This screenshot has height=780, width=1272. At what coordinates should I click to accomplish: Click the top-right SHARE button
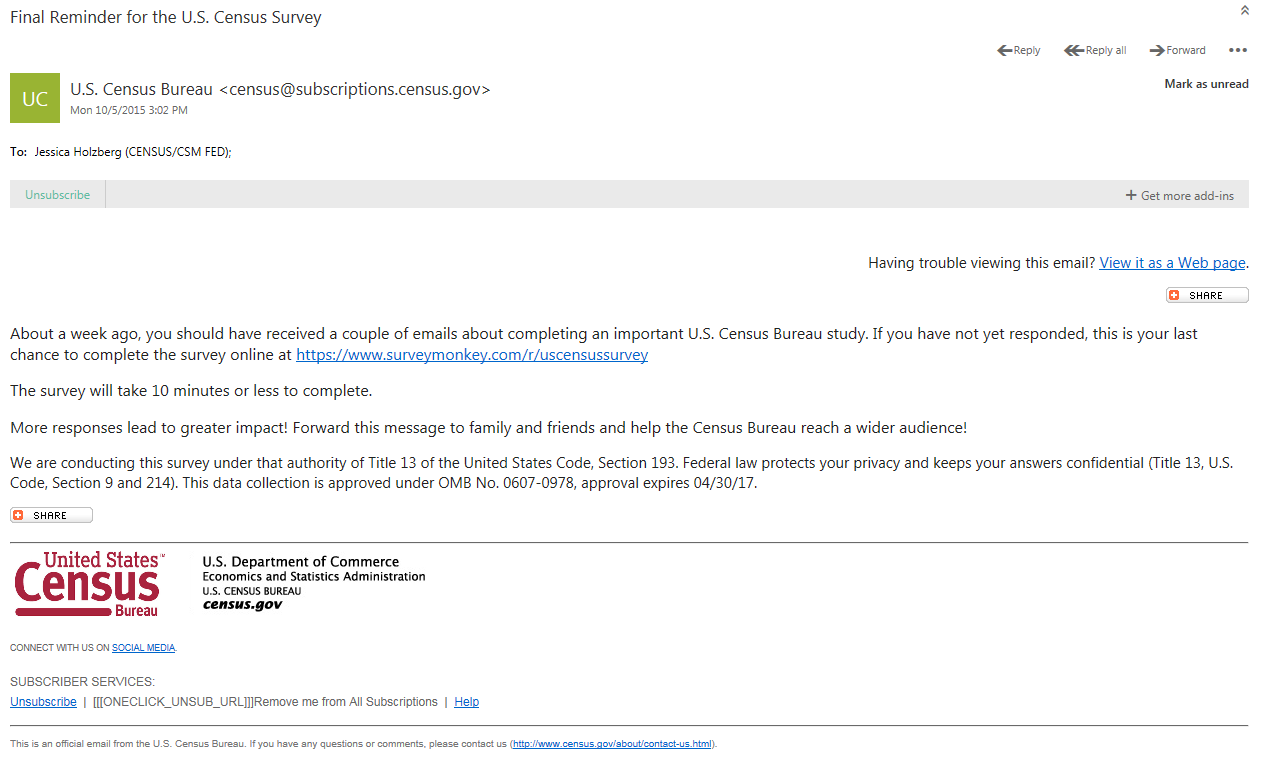coord(1207,295)
